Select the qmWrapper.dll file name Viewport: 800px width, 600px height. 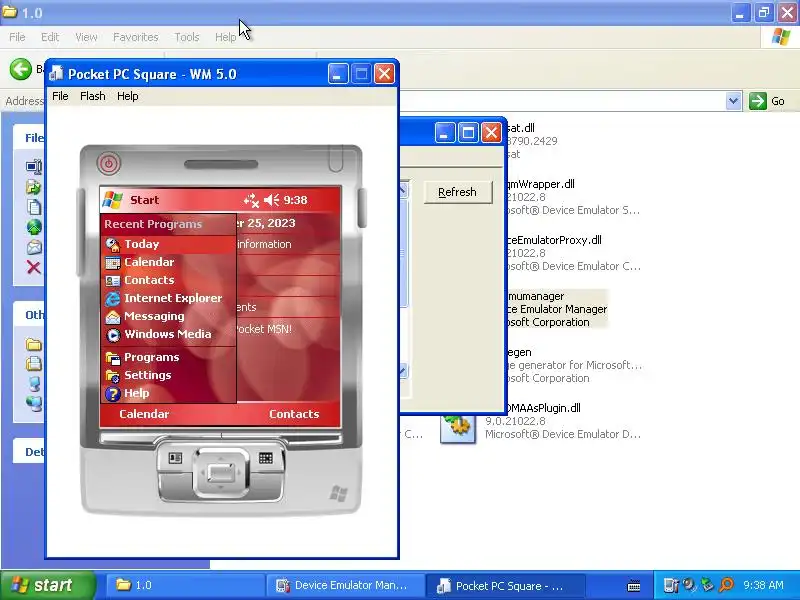point(540,184)
